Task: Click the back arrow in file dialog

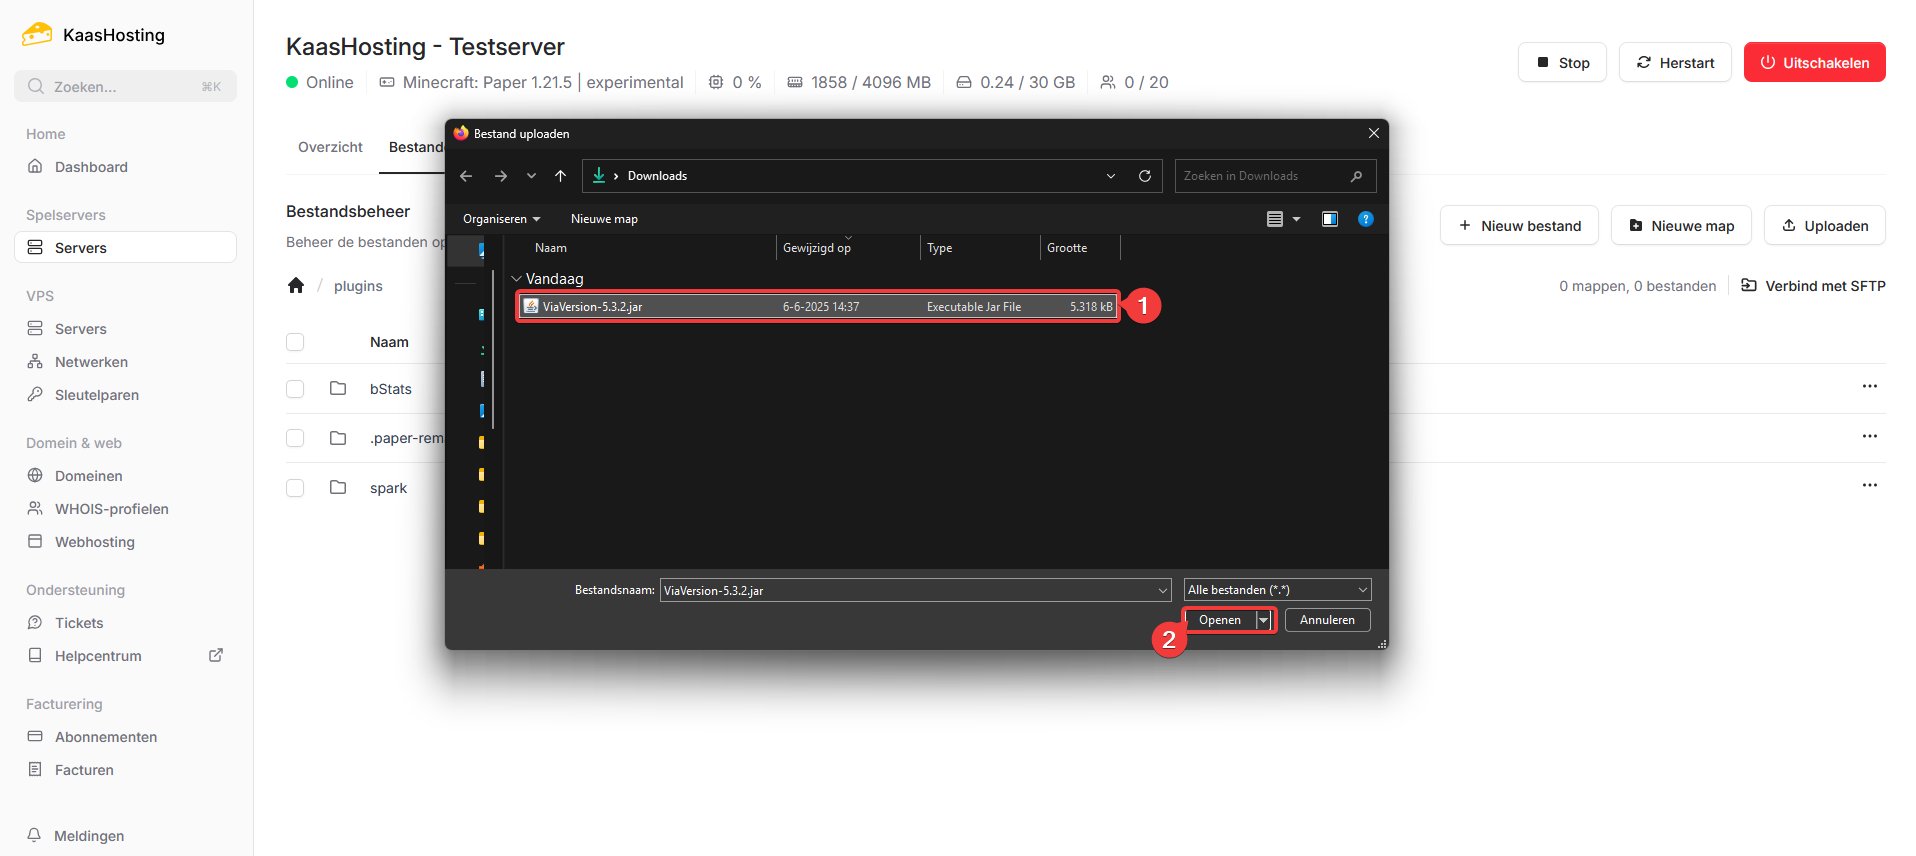Action: 466,176
